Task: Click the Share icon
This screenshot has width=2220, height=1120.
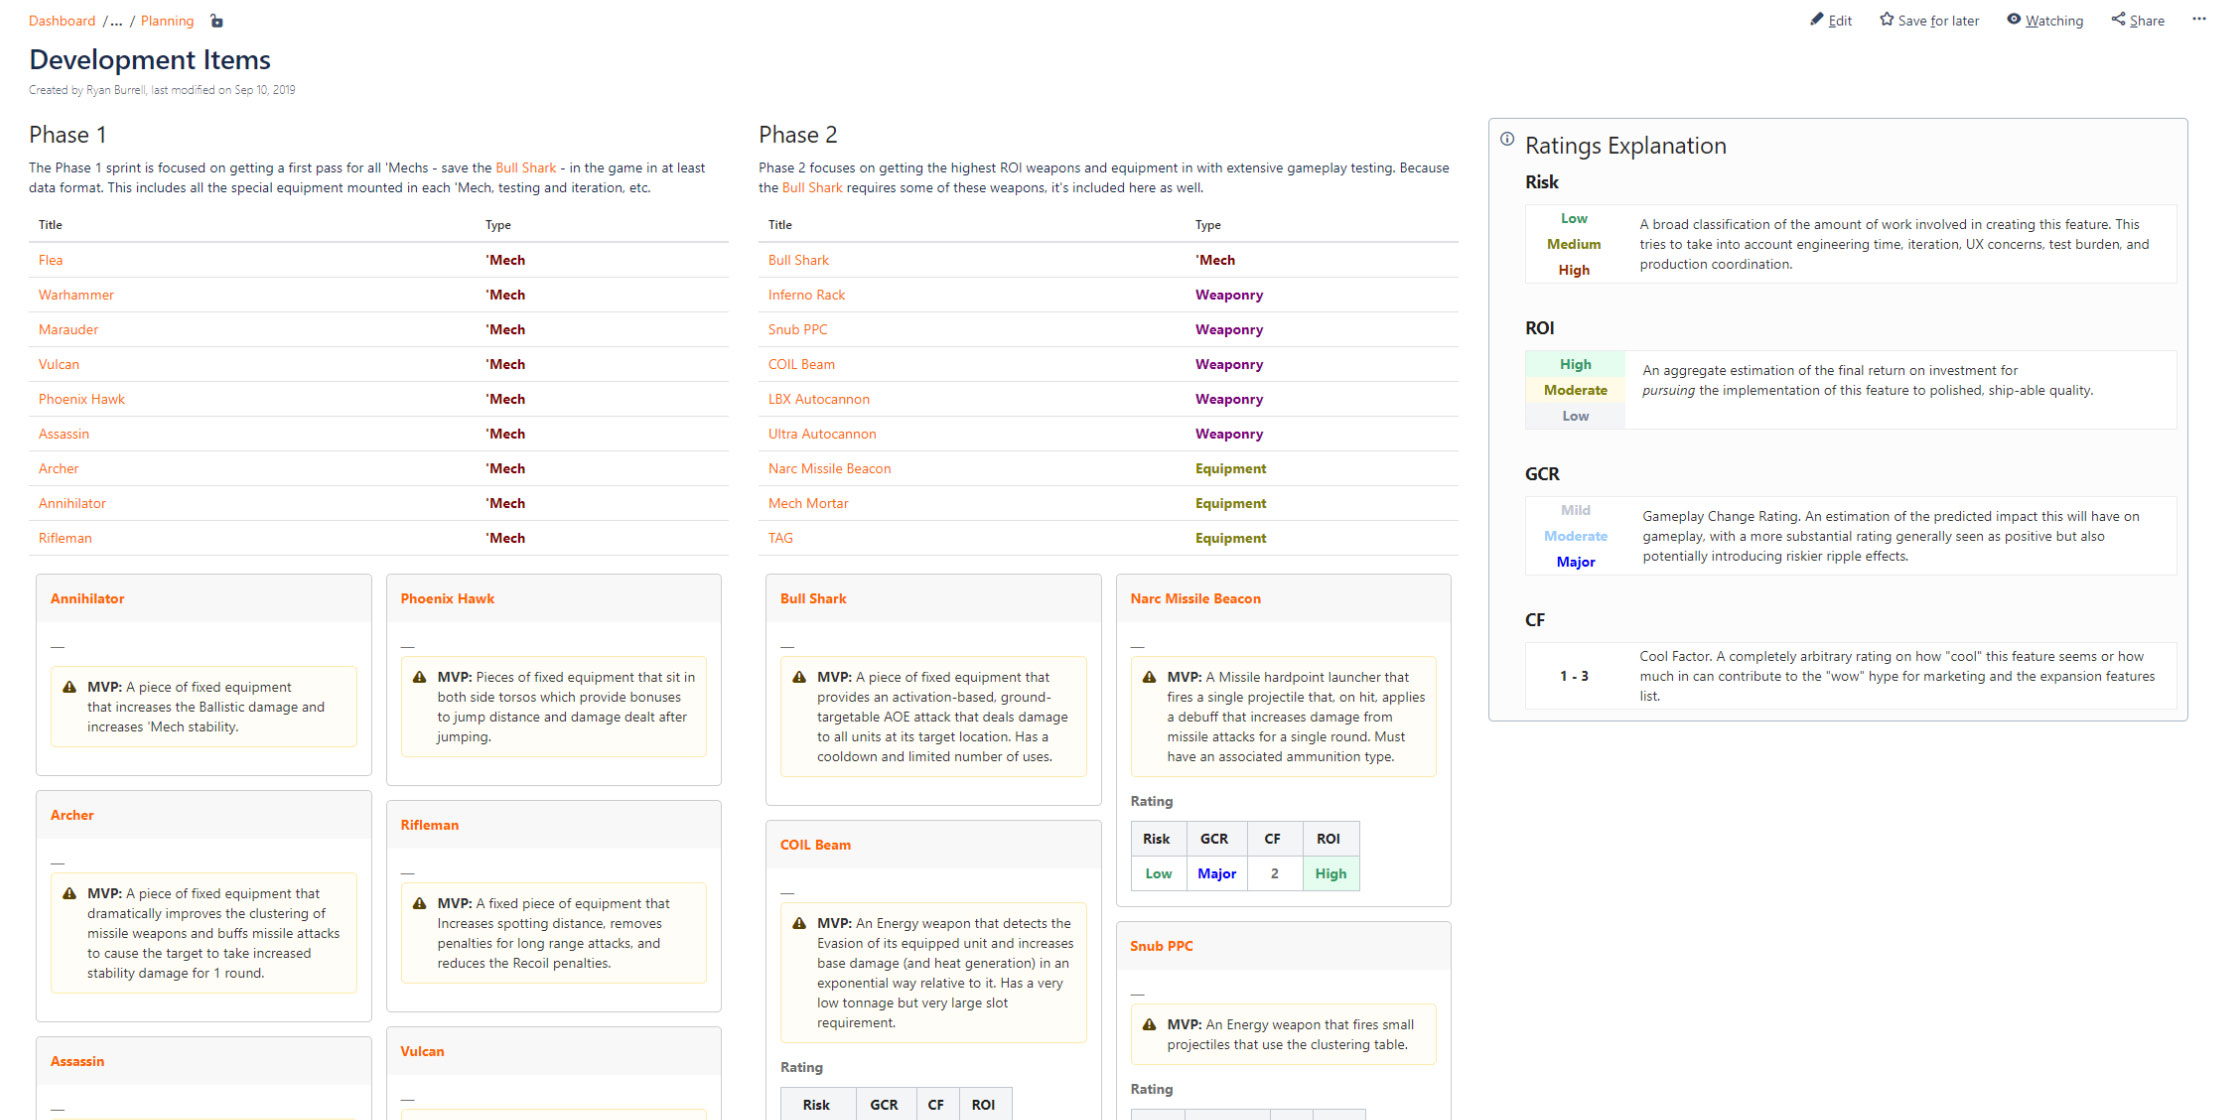Action: tap(2118, 20)
